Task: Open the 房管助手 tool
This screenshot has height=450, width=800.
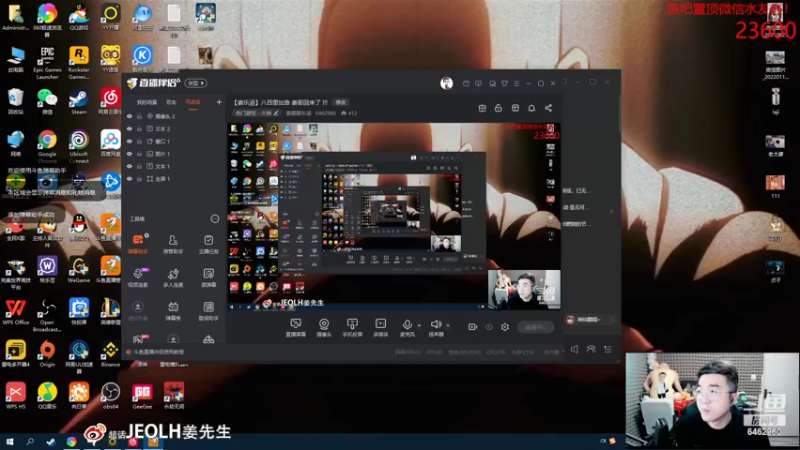Action: pyautogui.click(x=173, y=243)
